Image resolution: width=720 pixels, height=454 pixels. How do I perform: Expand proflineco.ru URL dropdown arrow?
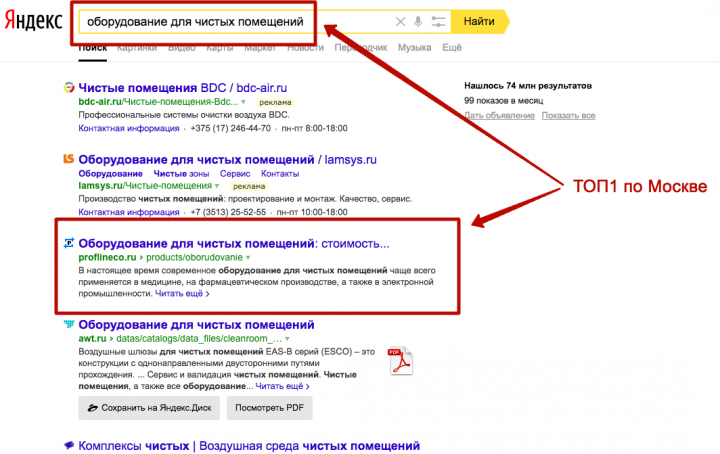click(x=248, y=258)
